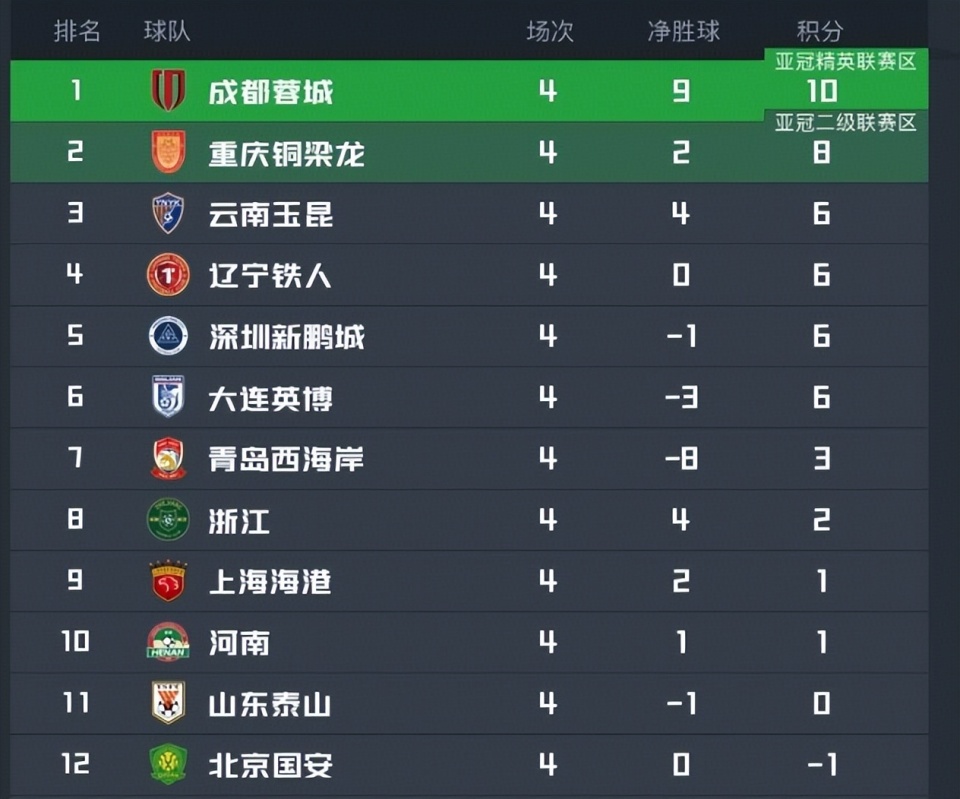Viewport: 960px width, 799px height.
Task: Select the 重庆铜梁龙 team badge
Action: point(167,152)
